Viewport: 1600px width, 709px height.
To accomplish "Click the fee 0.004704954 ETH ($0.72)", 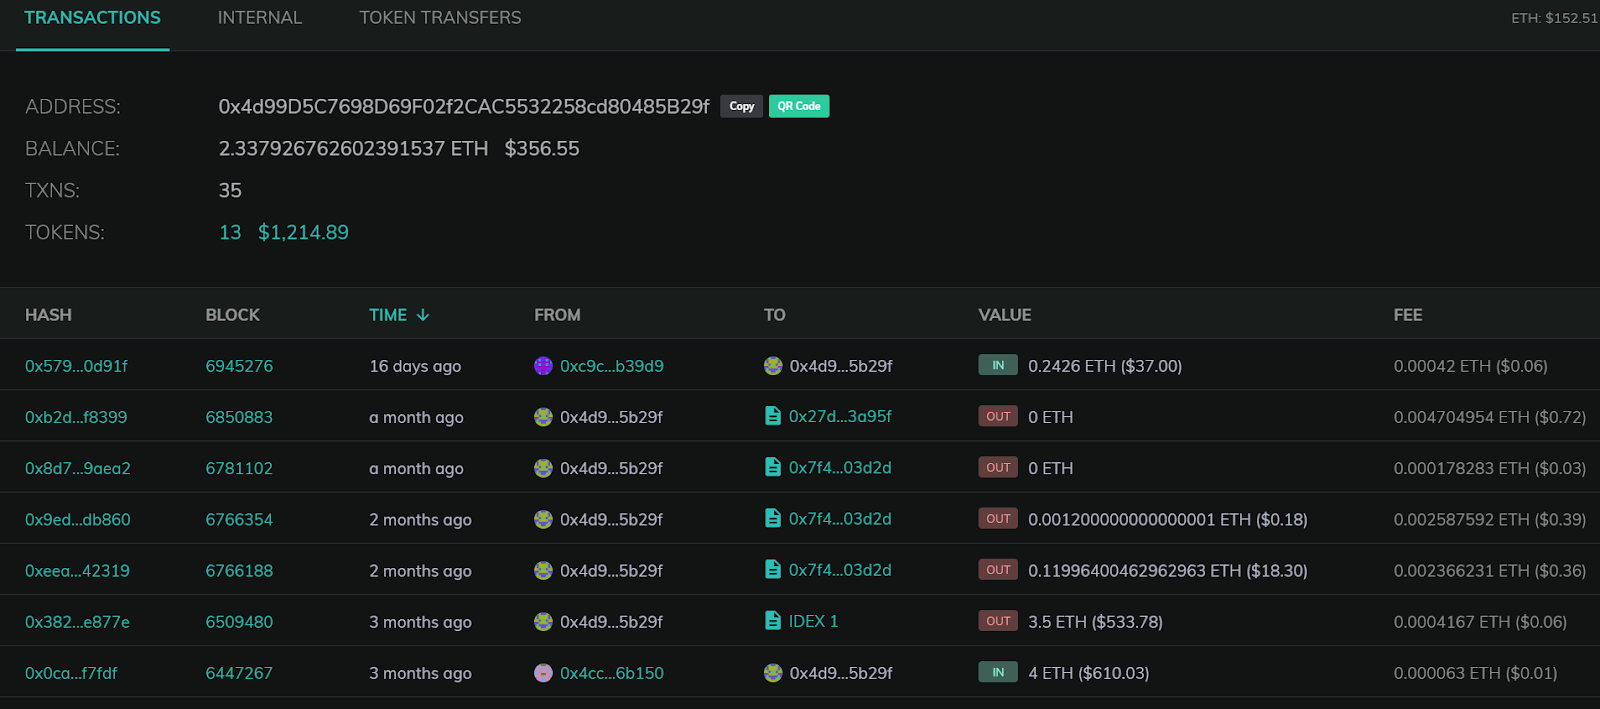I will click(1490, 417).
